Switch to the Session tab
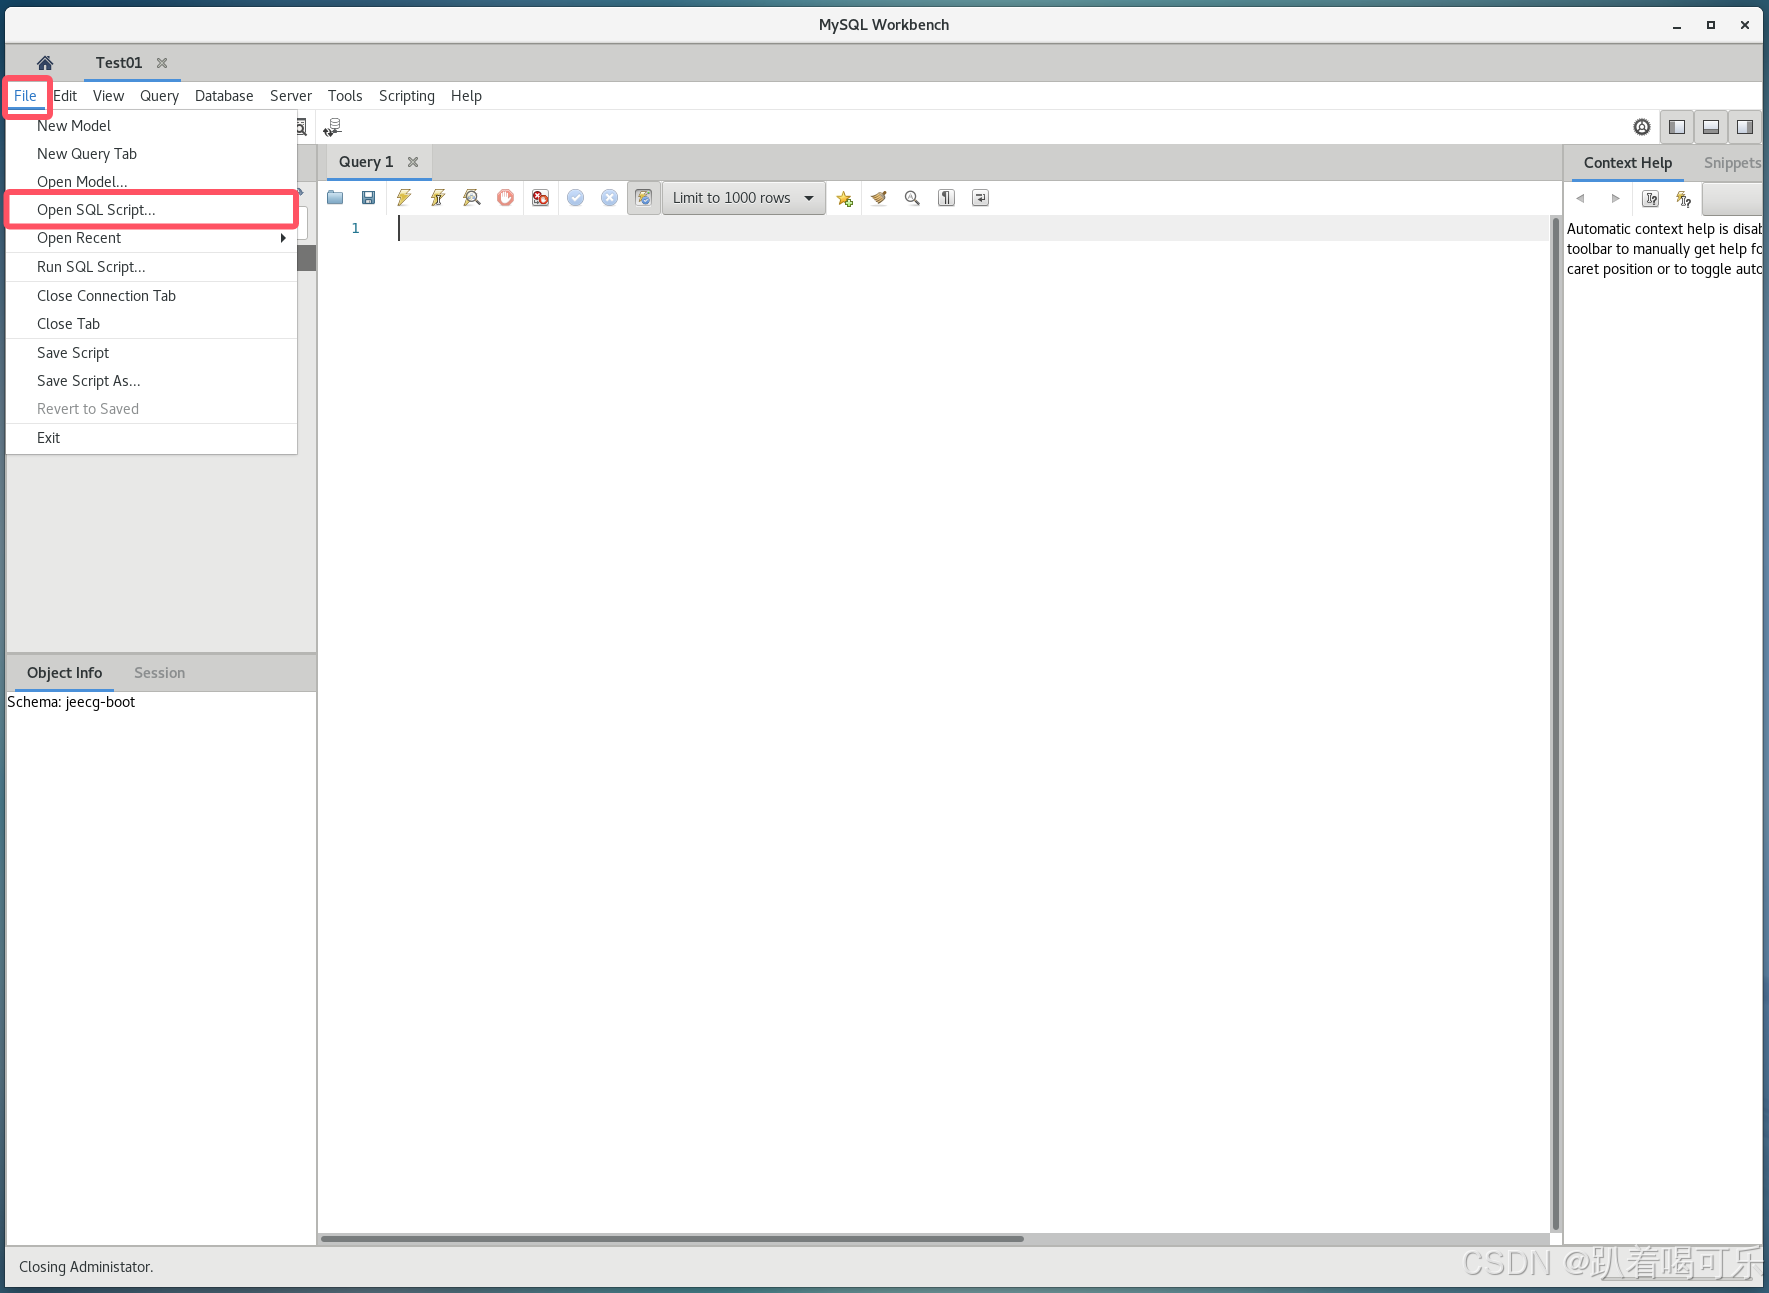This screenshot has width=1769, height=1293. pos(160,673)
